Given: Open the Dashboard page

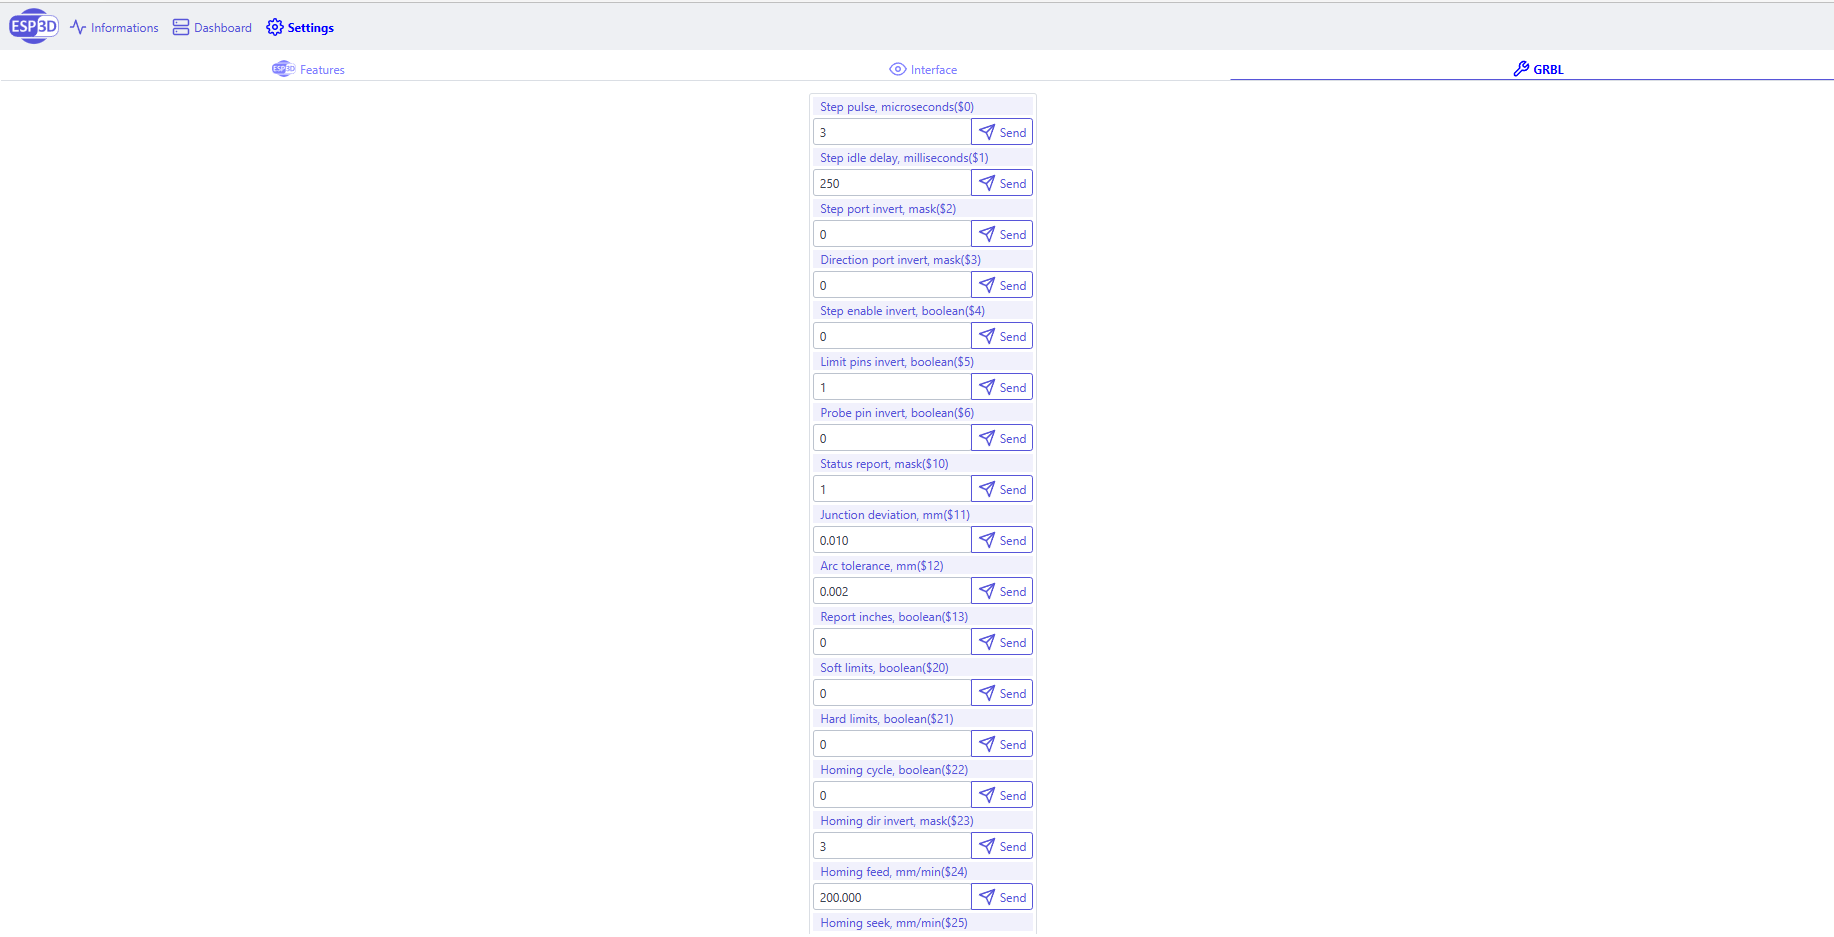Looking at the screenshot, I should [212, 28].
